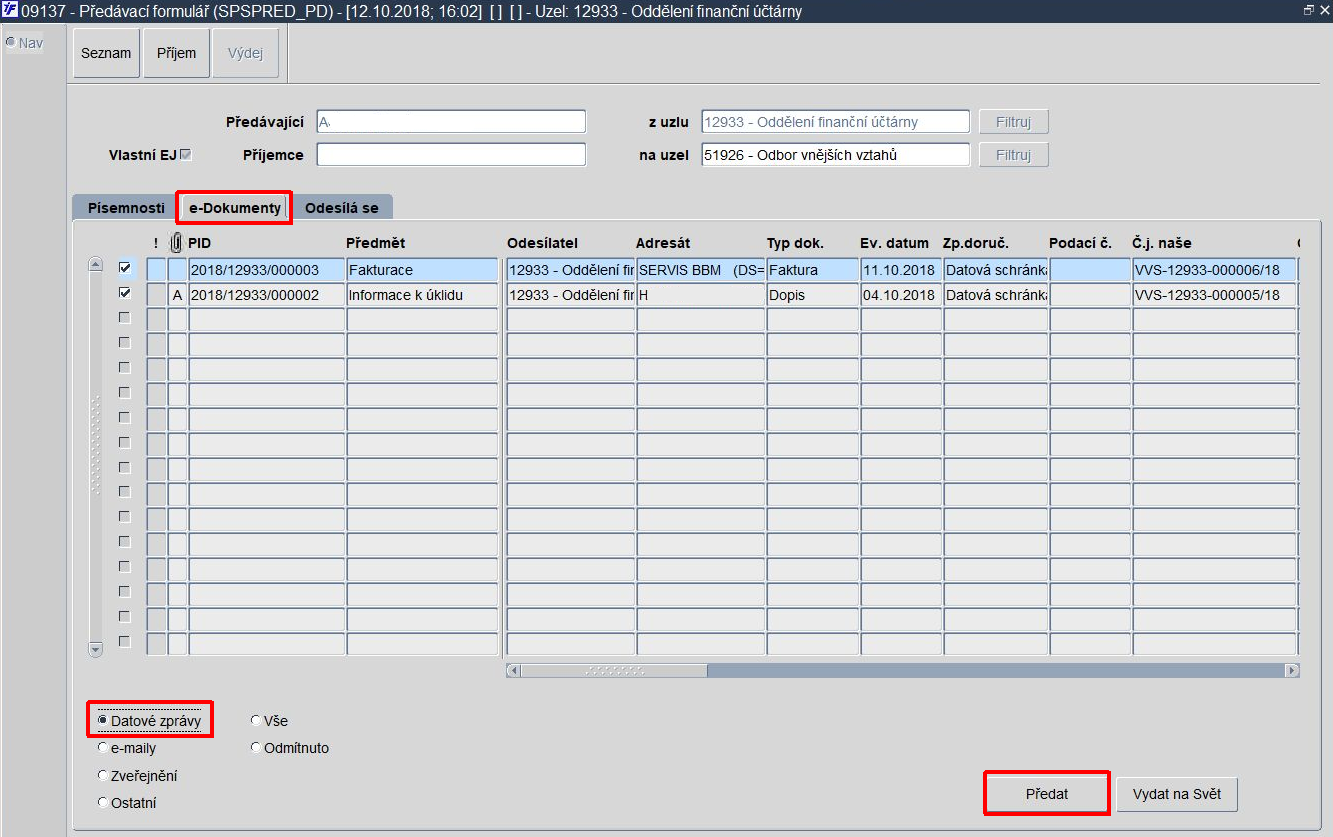Click the restore window icon at top right
Image resolution: width=1333 pixels, height=837 pixels.
[x=1310, y=10]
